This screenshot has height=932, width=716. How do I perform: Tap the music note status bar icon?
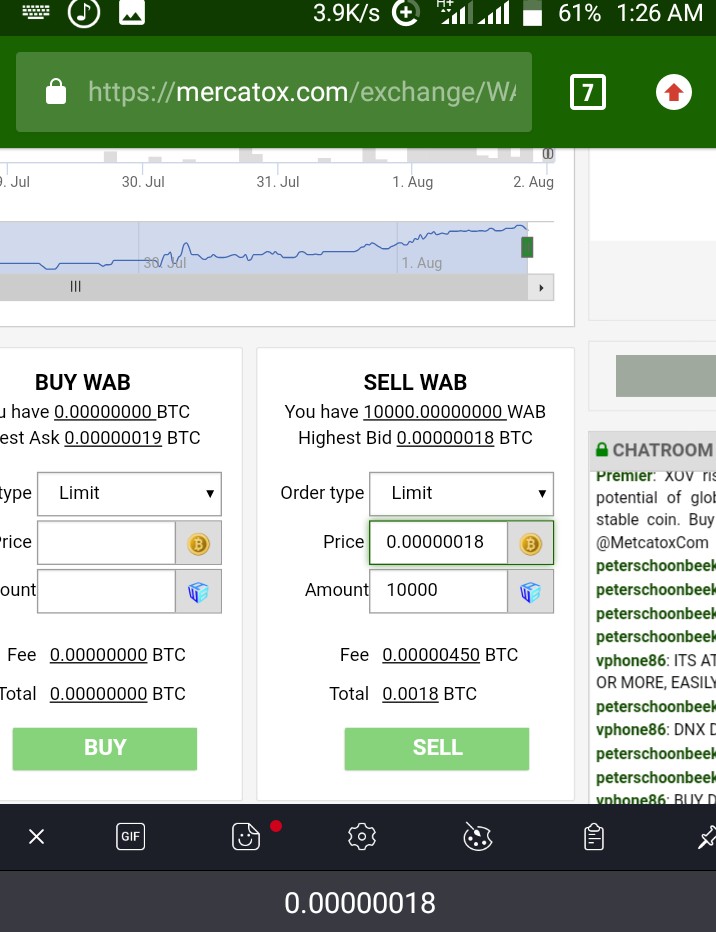tap(84, 12)
